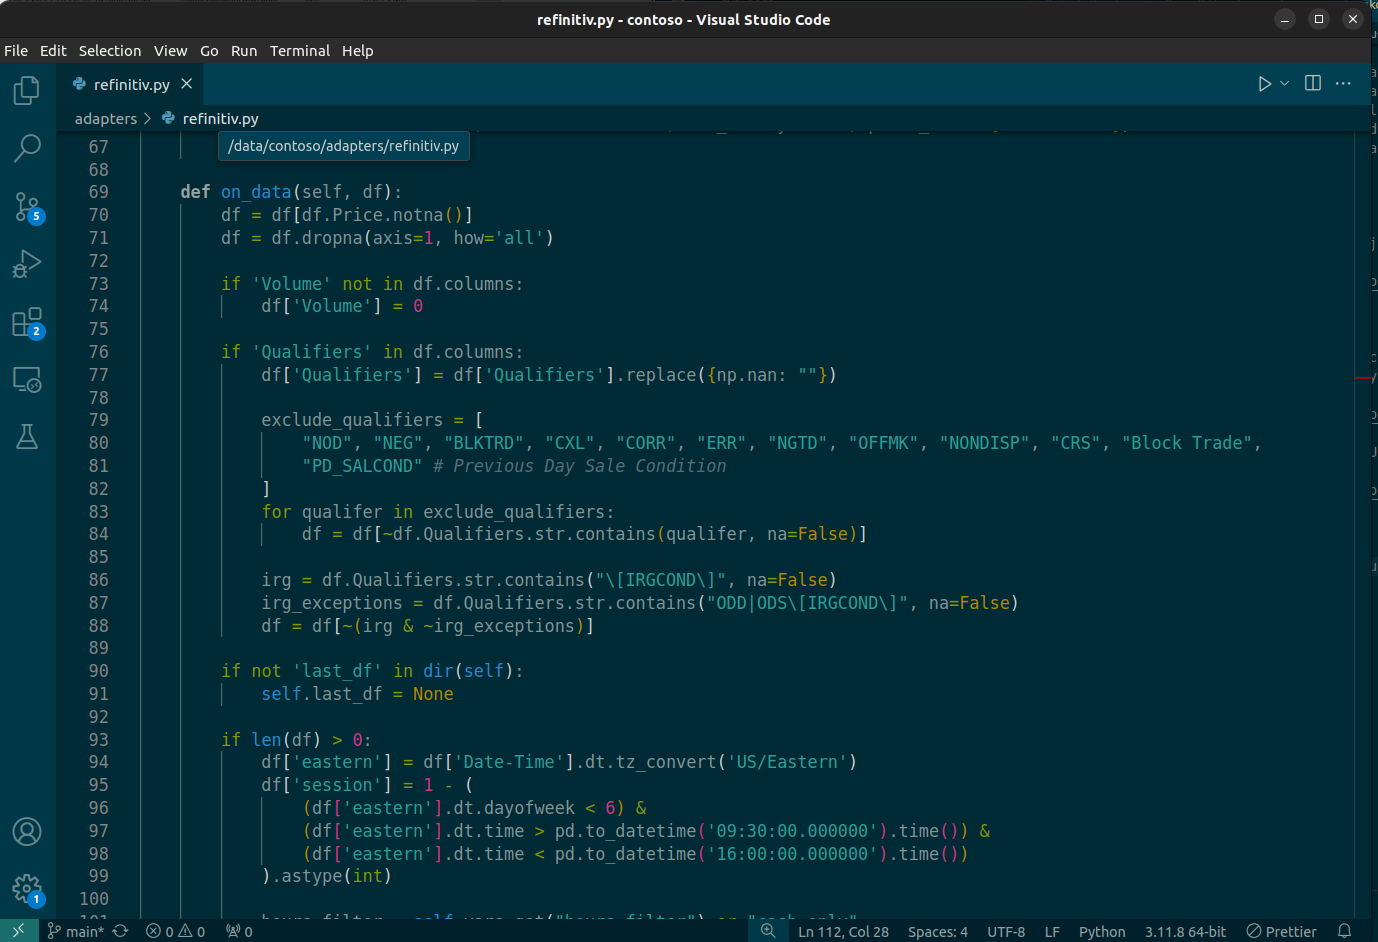The image size is (1378, 942).
Task: Open the Testing flask view
Action: tap(27, 436)
